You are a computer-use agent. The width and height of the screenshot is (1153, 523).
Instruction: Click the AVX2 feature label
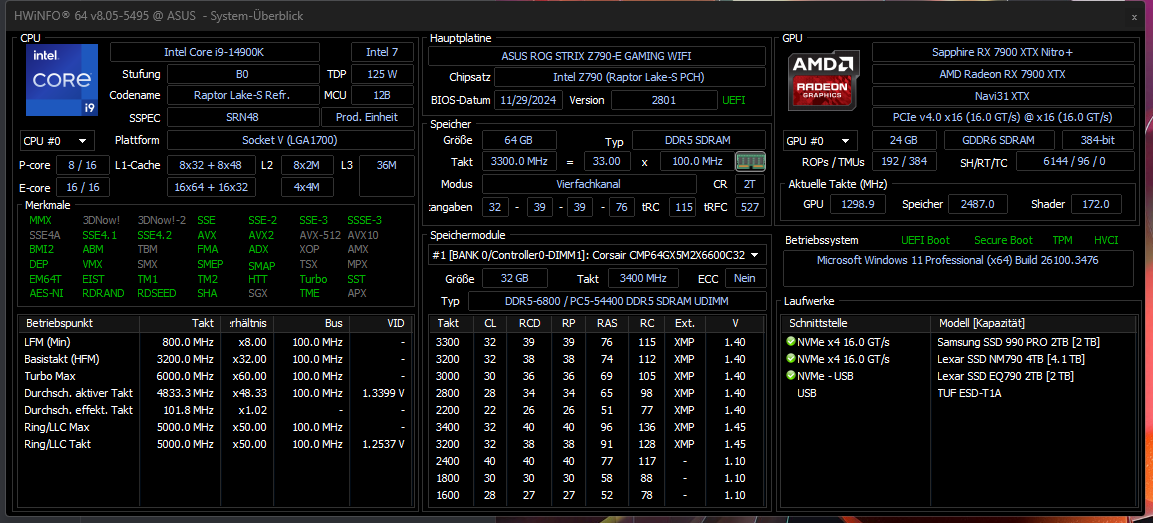pyautogui.click(x=260, y=235)
